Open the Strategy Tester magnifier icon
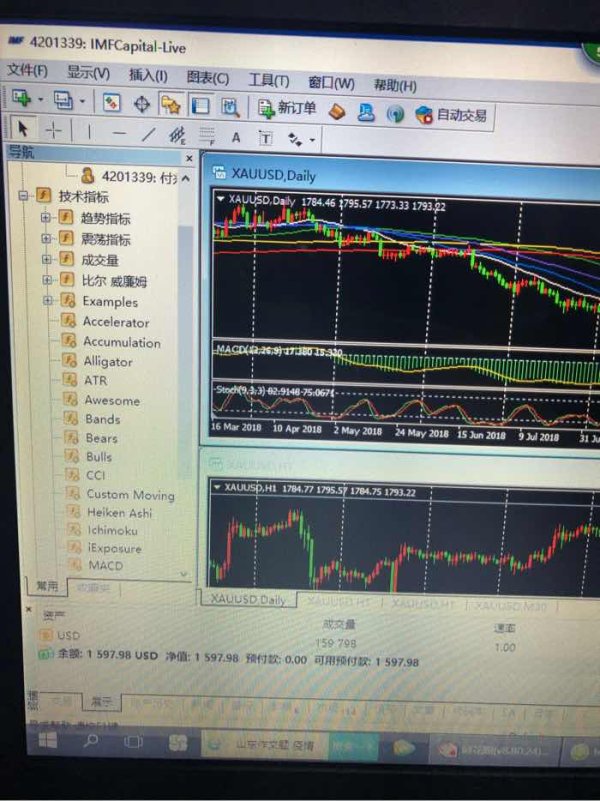Screen dimensions: 600x801 click(230, 107)
